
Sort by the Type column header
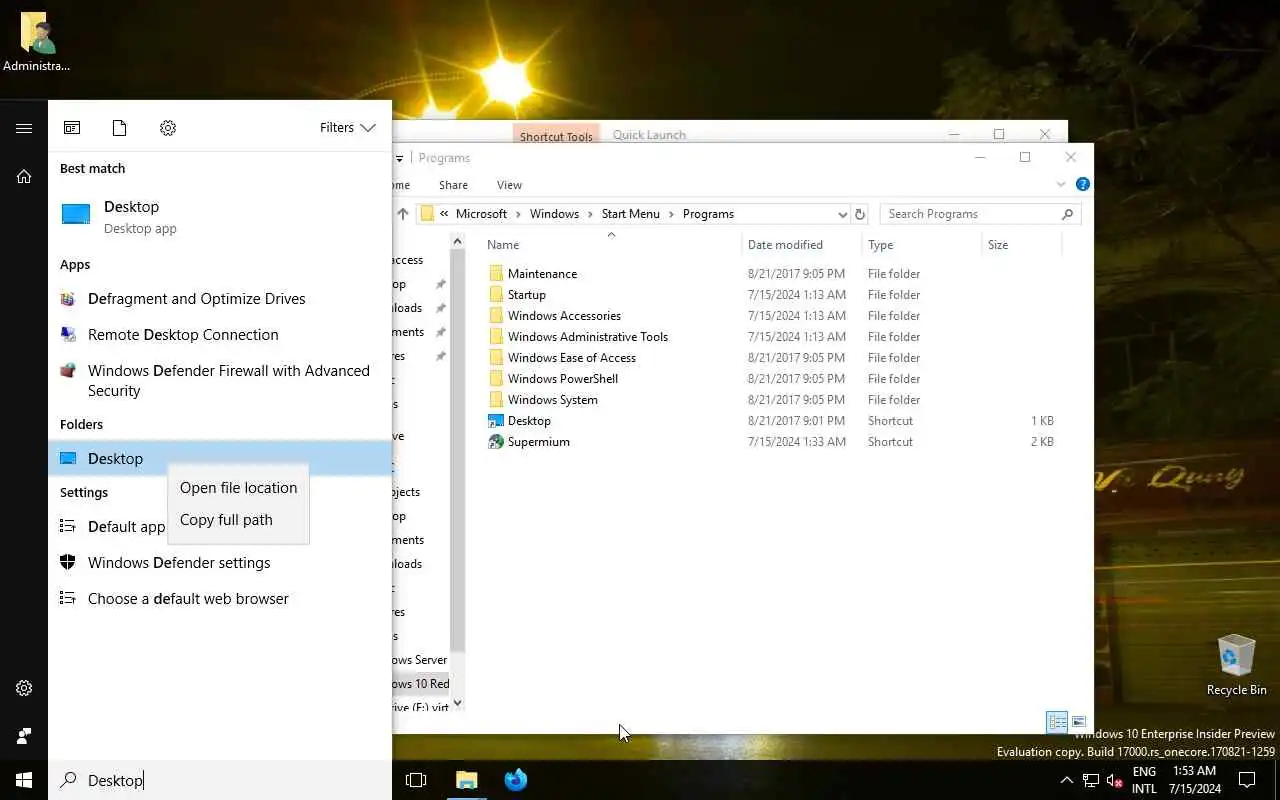click(922, 245)
